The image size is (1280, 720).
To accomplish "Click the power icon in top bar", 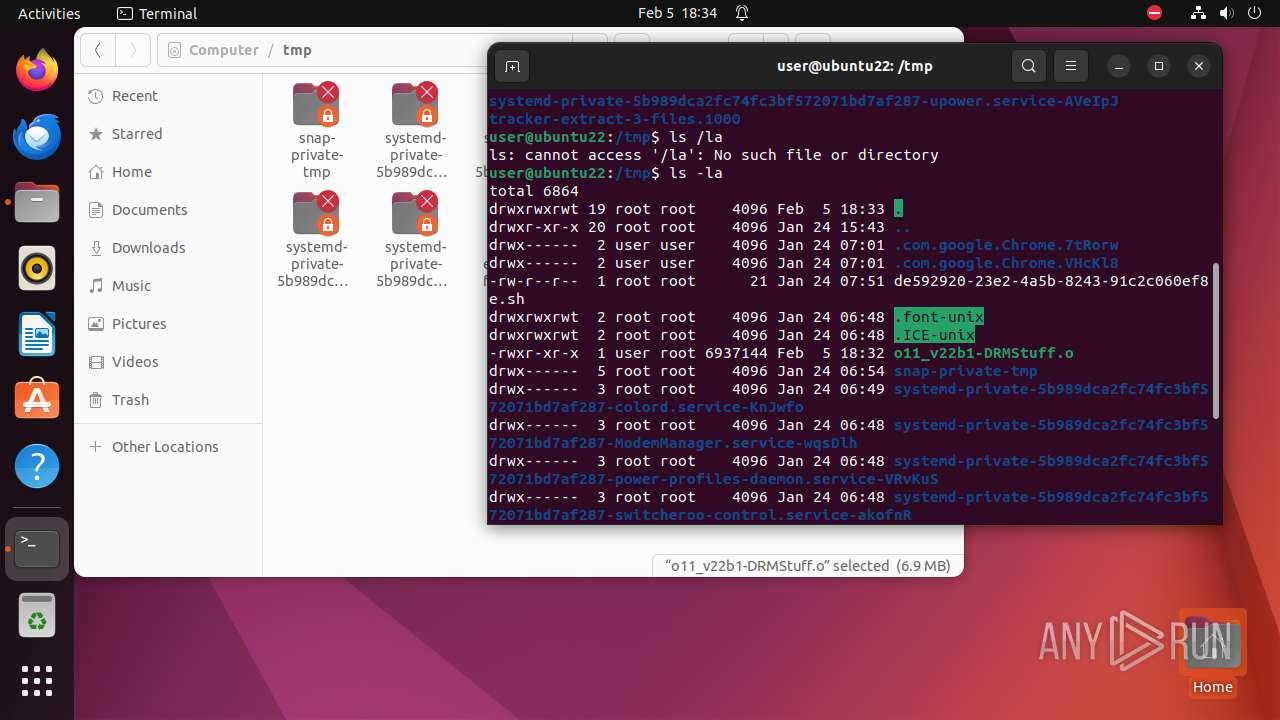I will pos(1254,13).
